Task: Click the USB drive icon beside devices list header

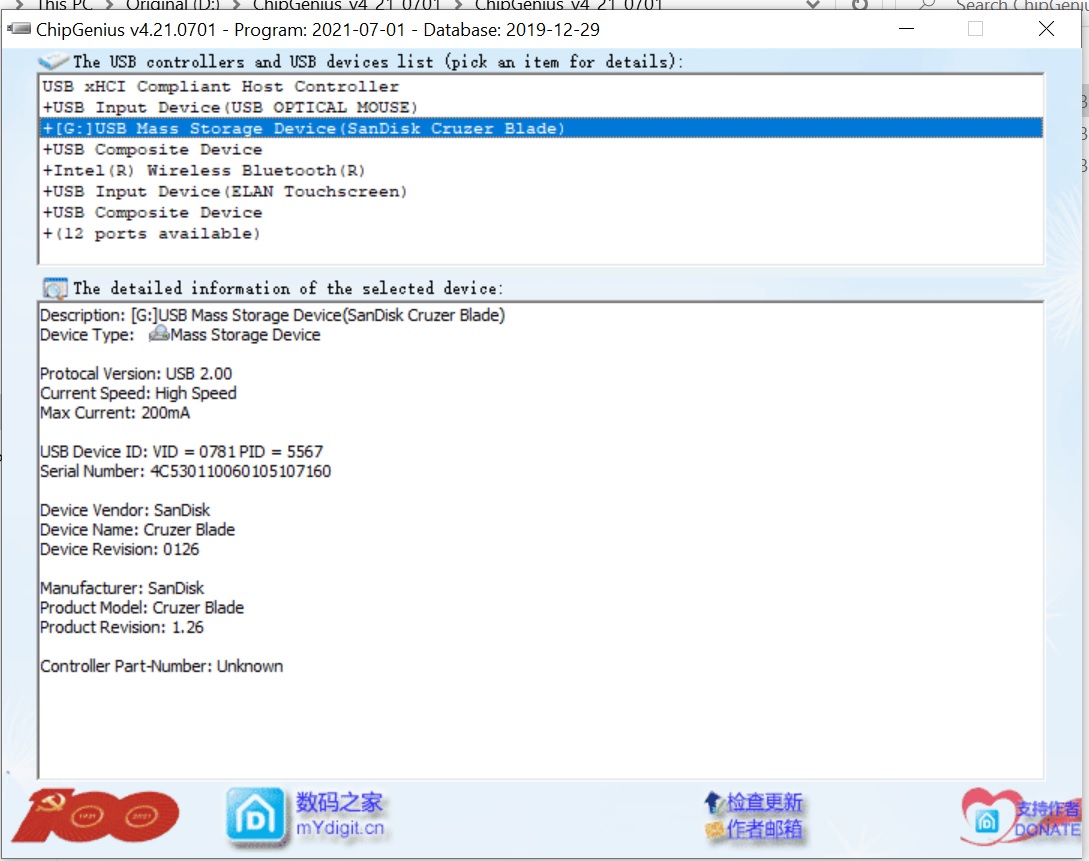Action: [53, 61]
